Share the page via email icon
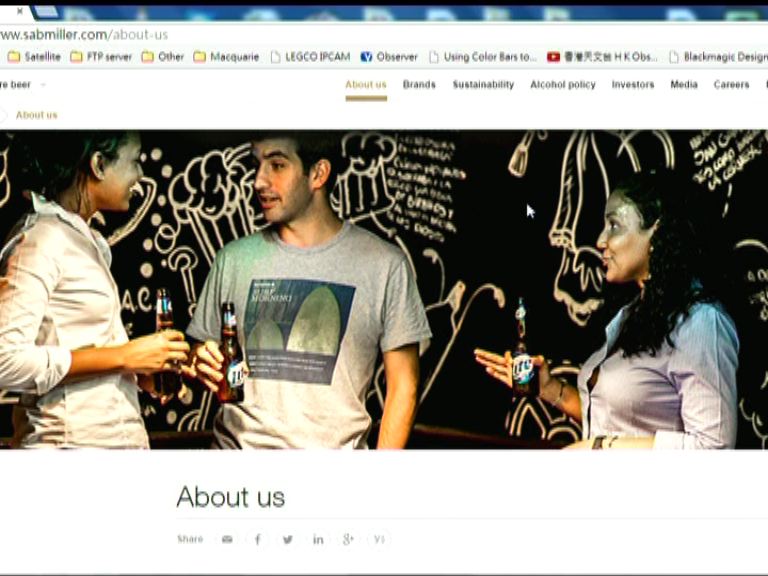 227,540
